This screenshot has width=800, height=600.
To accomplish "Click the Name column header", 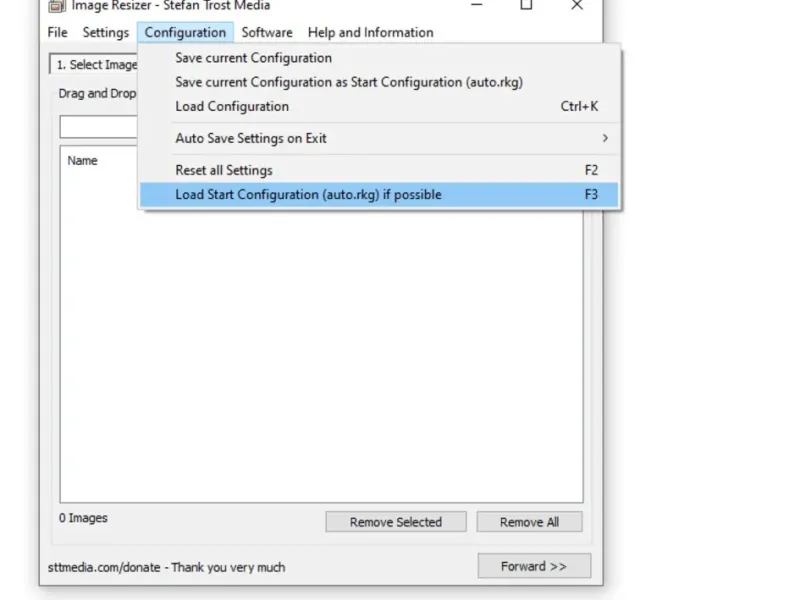I will [82, 161].
